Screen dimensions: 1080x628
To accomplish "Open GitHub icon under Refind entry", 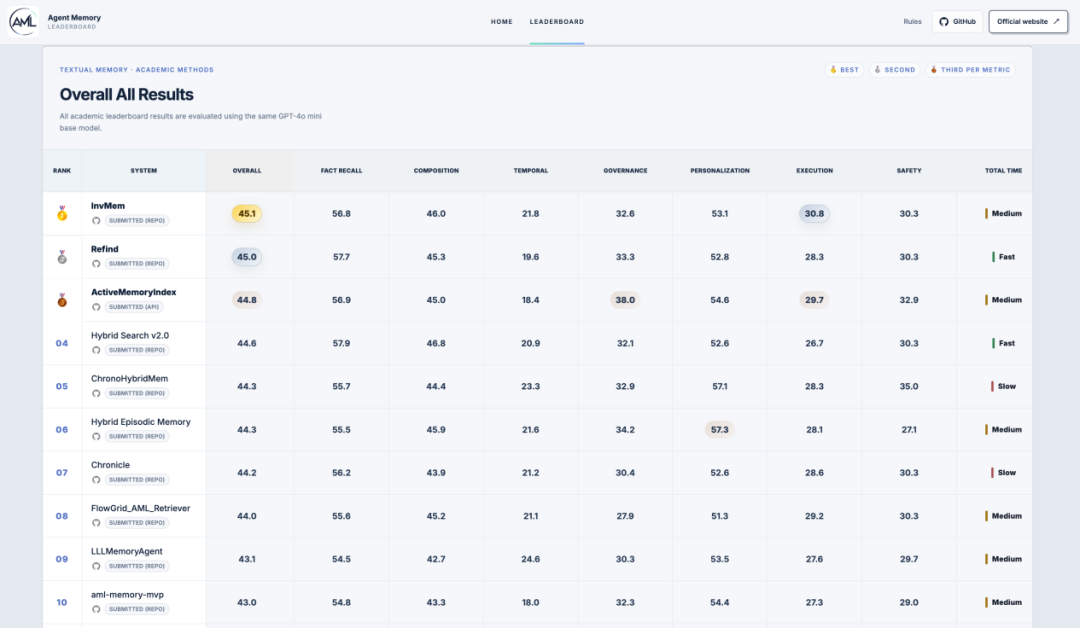I will pyautogui.click(x=96, y=264).
